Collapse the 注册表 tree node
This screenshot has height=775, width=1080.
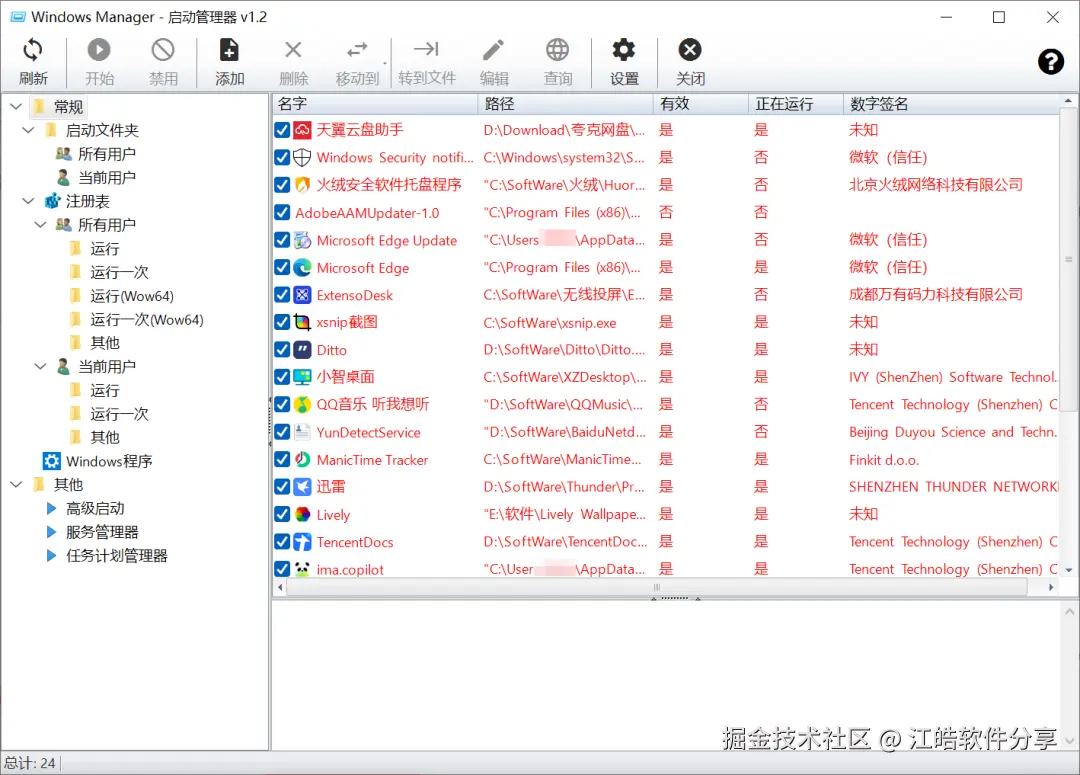pos(28,201)
